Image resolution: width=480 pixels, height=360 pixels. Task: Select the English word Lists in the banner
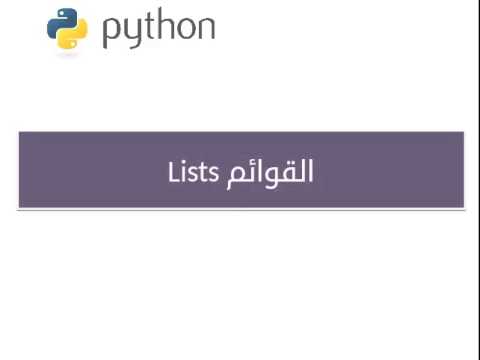point(193,172)
